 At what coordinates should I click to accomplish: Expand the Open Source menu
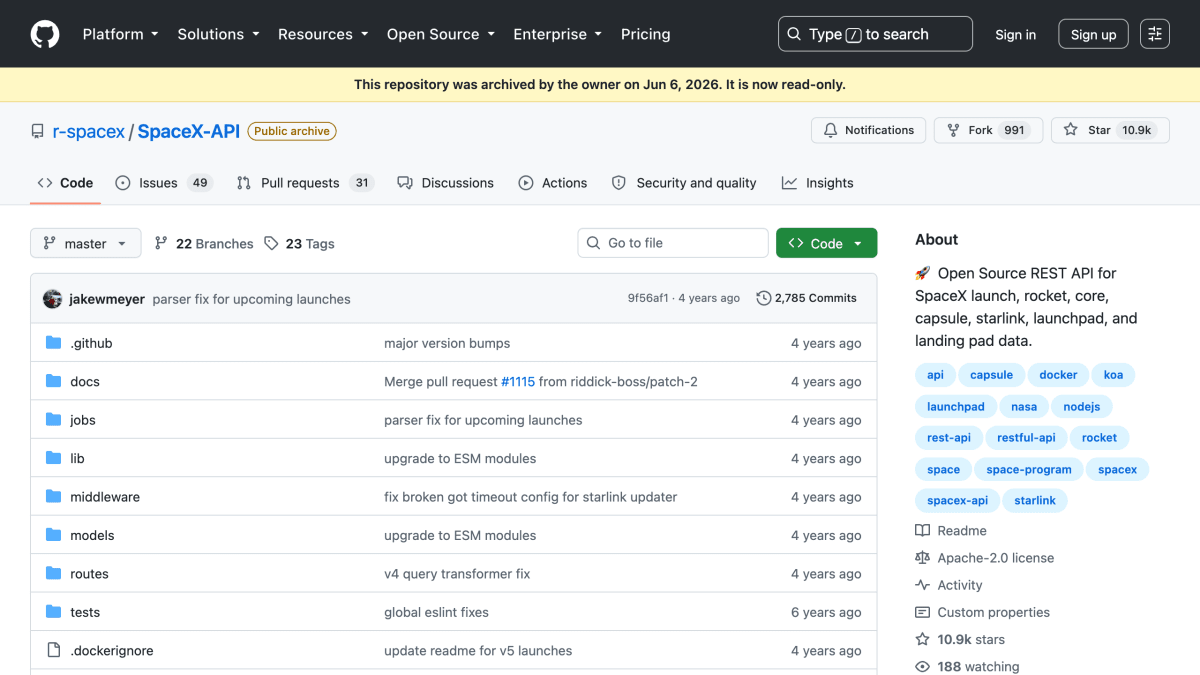point(441,34)
